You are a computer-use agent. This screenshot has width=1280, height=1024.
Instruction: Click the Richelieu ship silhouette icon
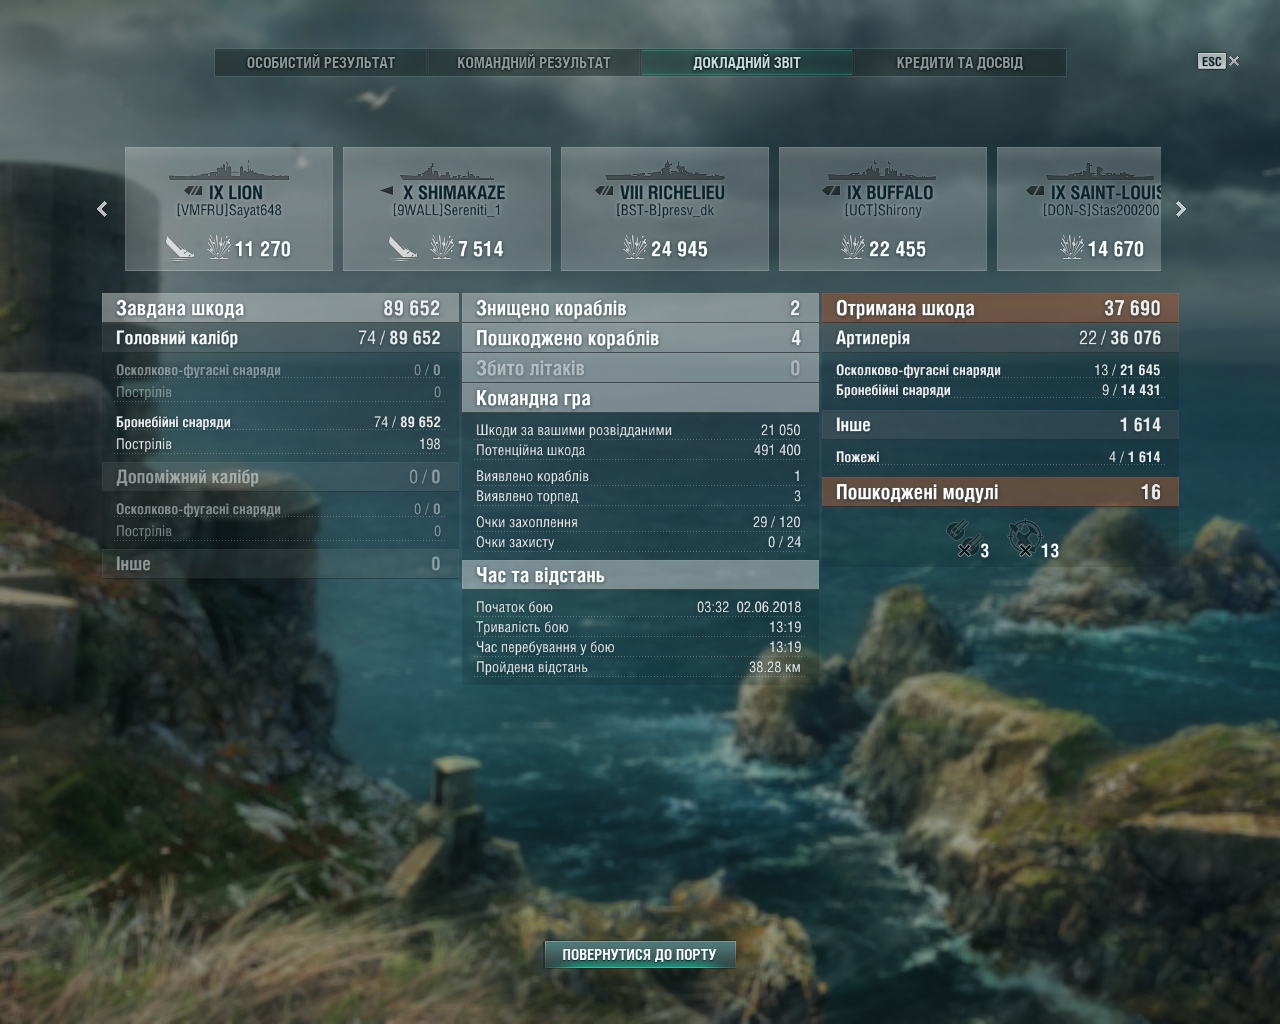[664, 170]
